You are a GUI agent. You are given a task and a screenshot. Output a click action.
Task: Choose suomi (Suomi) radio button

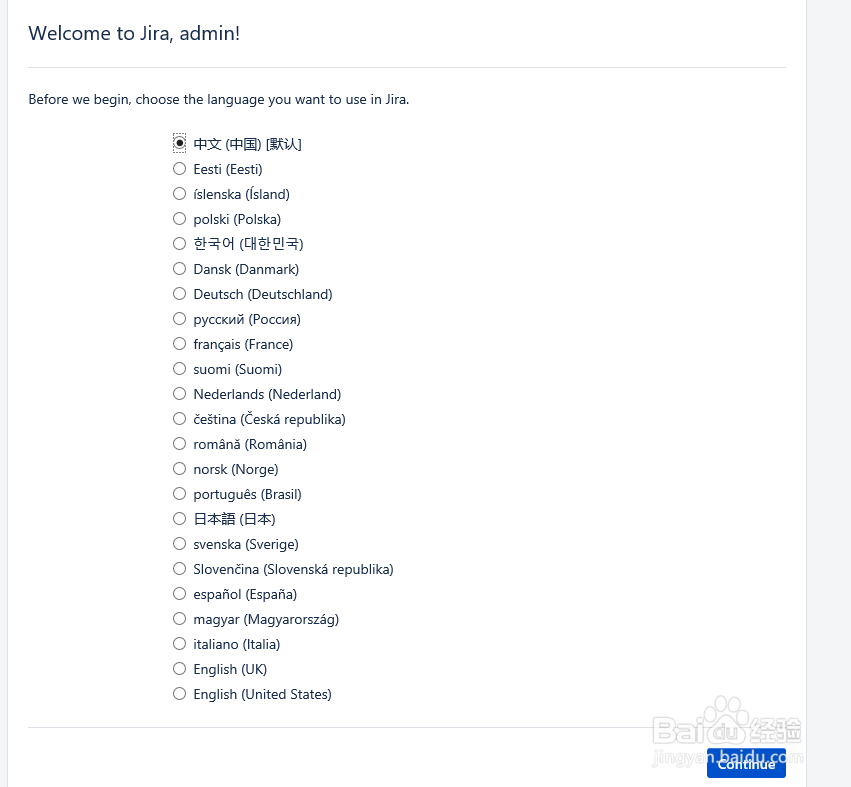tap(180, 369)
